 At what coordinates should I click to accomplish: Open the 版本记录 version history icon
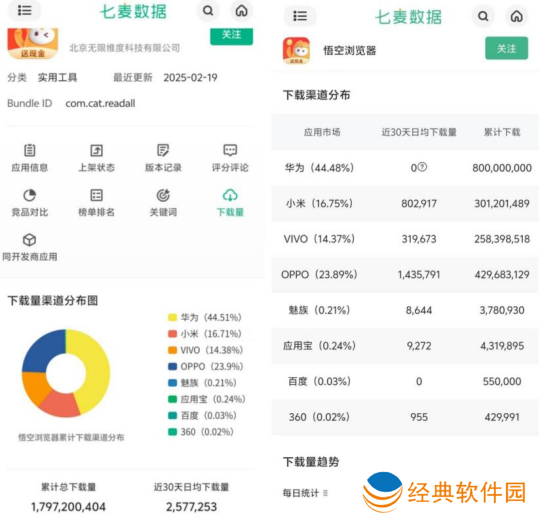(163, 150)
